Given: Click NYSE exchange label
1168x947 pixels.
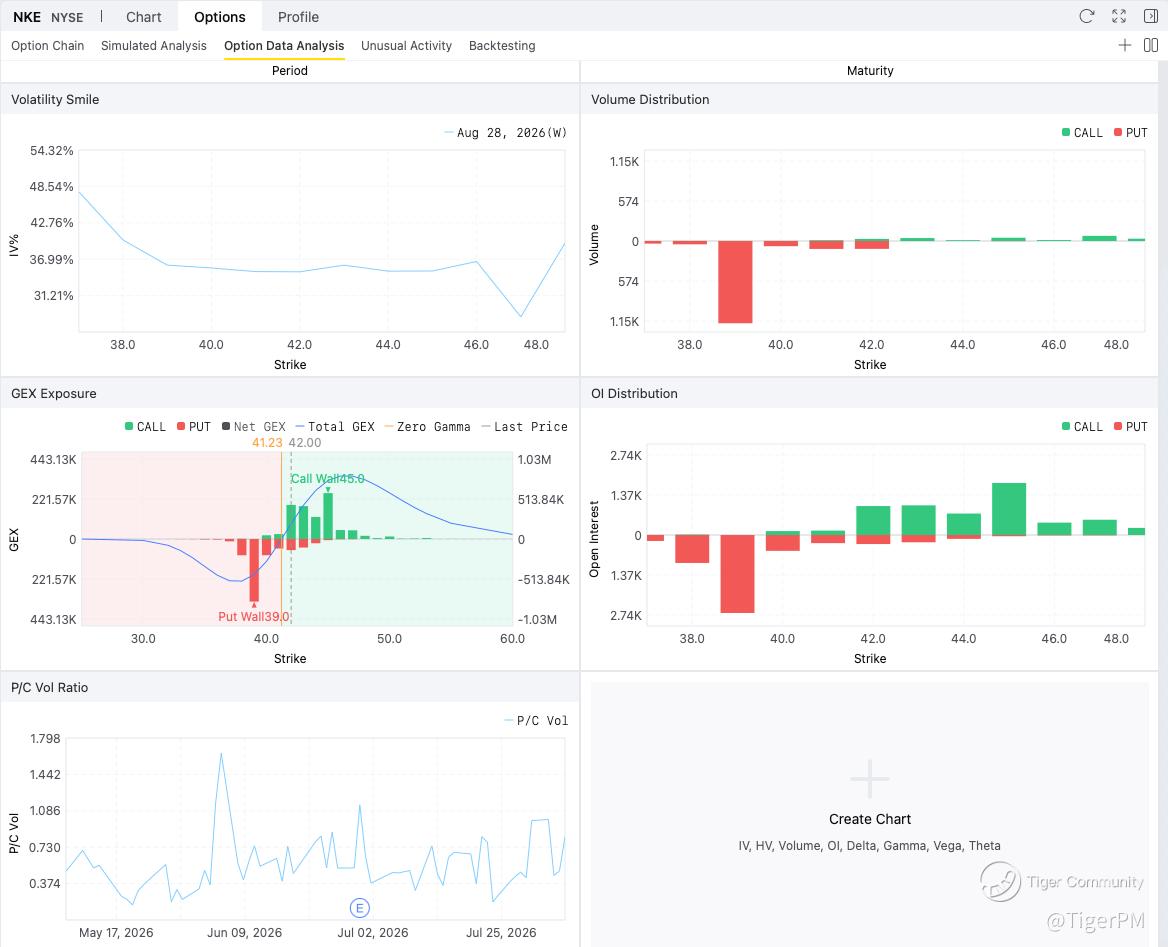Looking at the screenshot, I should [x=67, y=17].
